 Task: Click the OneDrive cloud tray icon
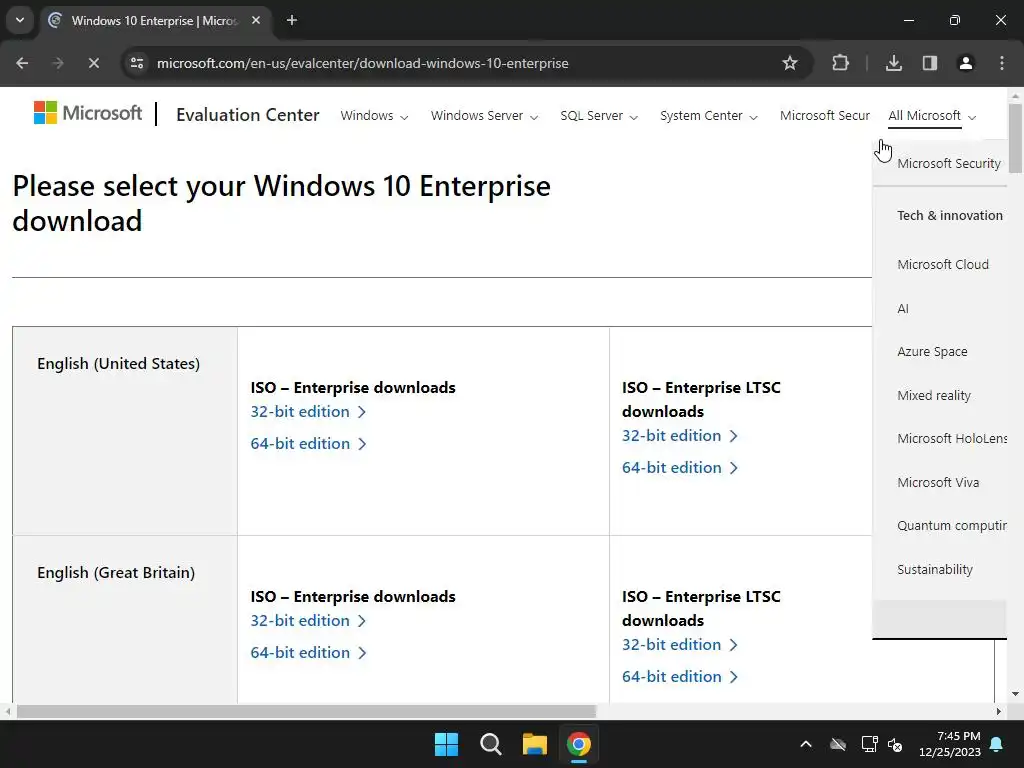click(x=838, y=744)
